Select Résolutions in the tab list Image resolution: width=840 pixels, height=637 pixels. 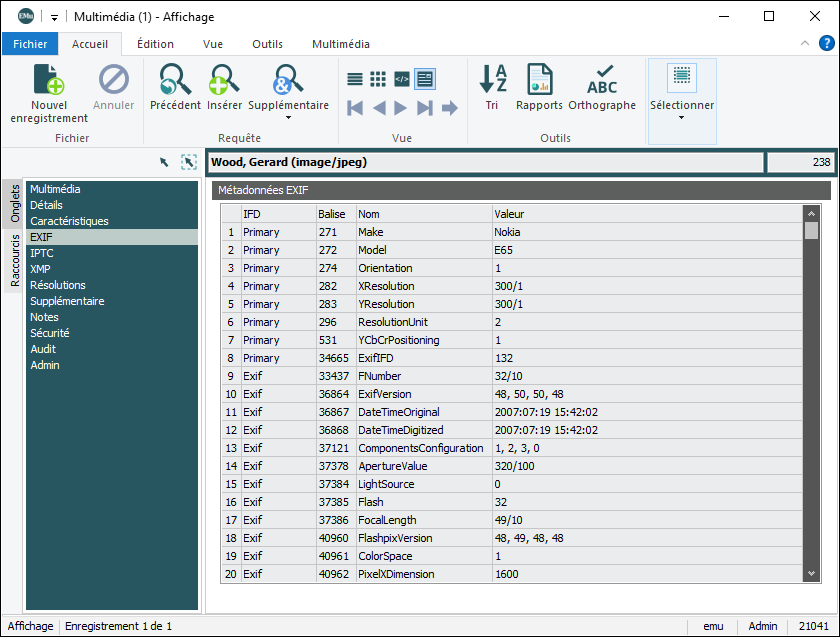pyautogui.click(x=59, y=285)
